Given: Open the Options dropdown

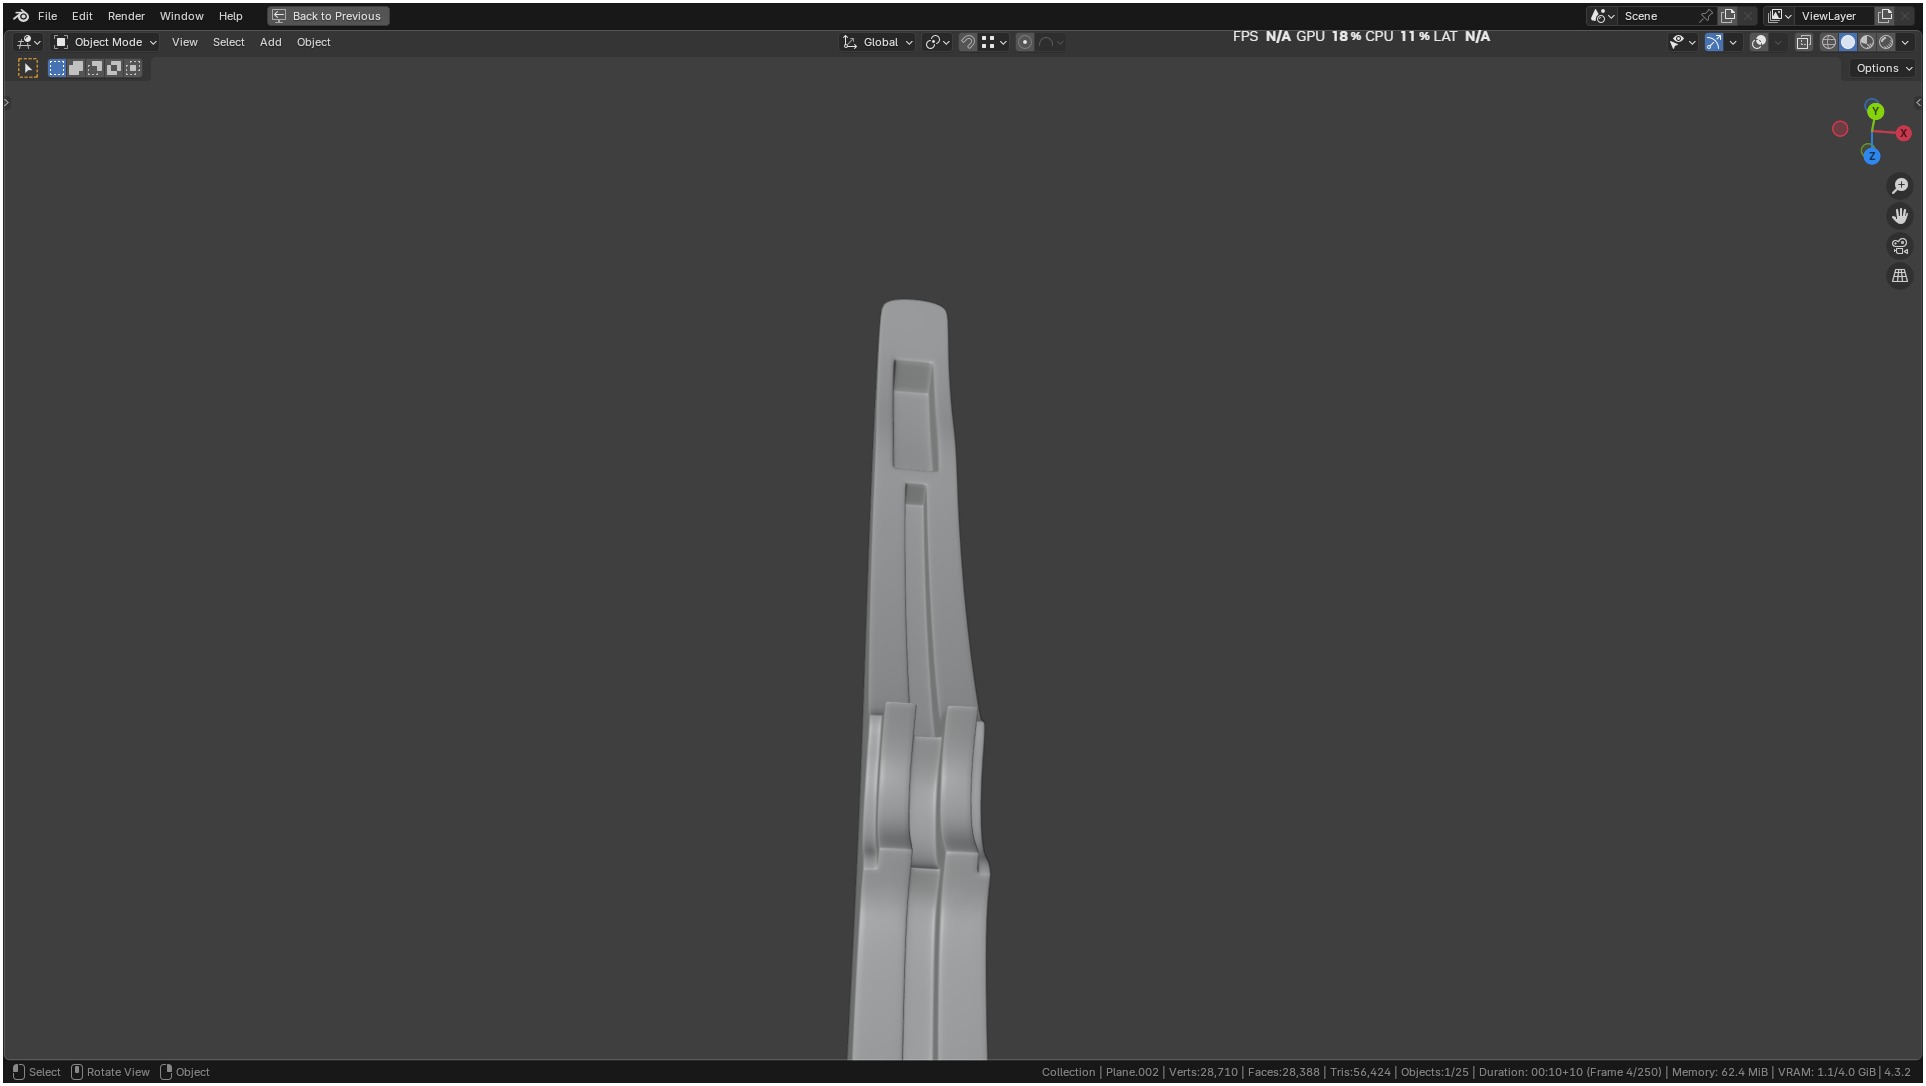Looking at the screenshot, I should click(x=1883, y=68).
